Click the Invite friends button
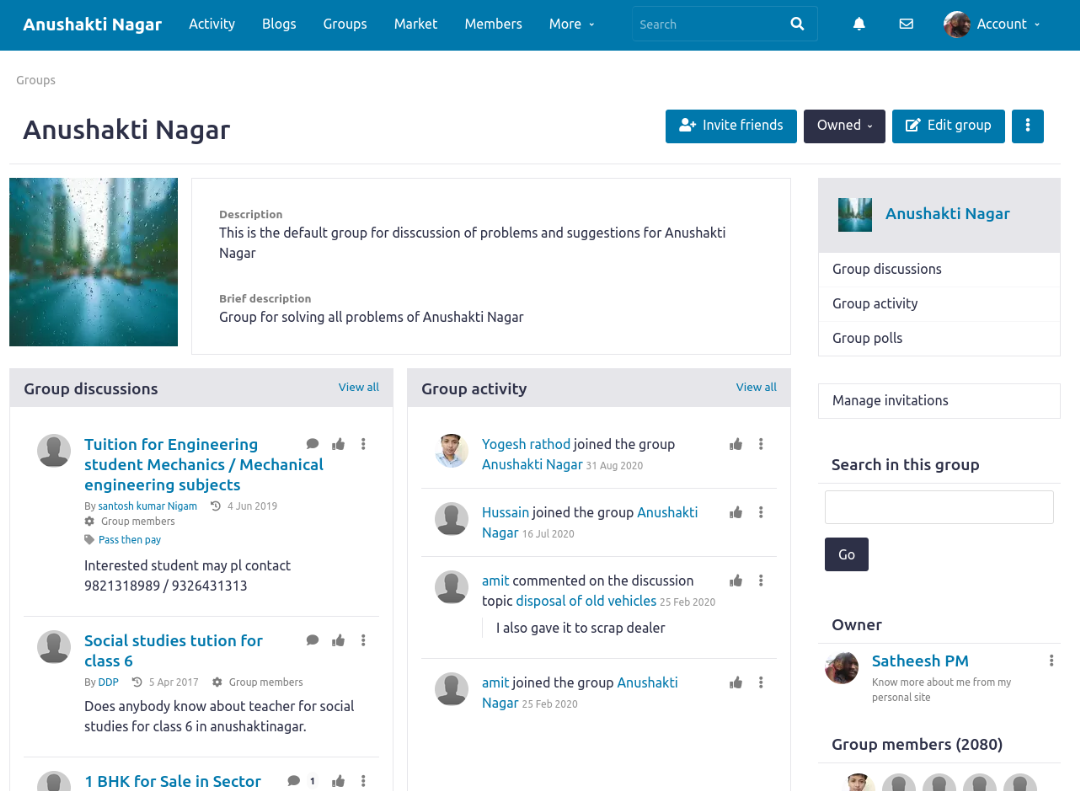This screenshot has width=1080, height=791. [x=731, y=126]
